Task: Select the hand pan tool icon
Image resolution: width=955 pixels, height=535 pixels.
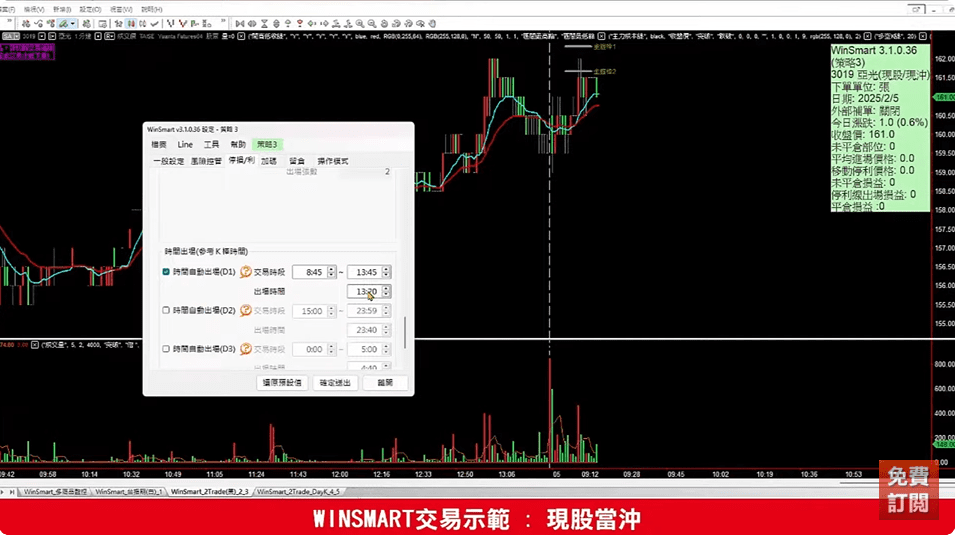Action: tap(432, 24)
